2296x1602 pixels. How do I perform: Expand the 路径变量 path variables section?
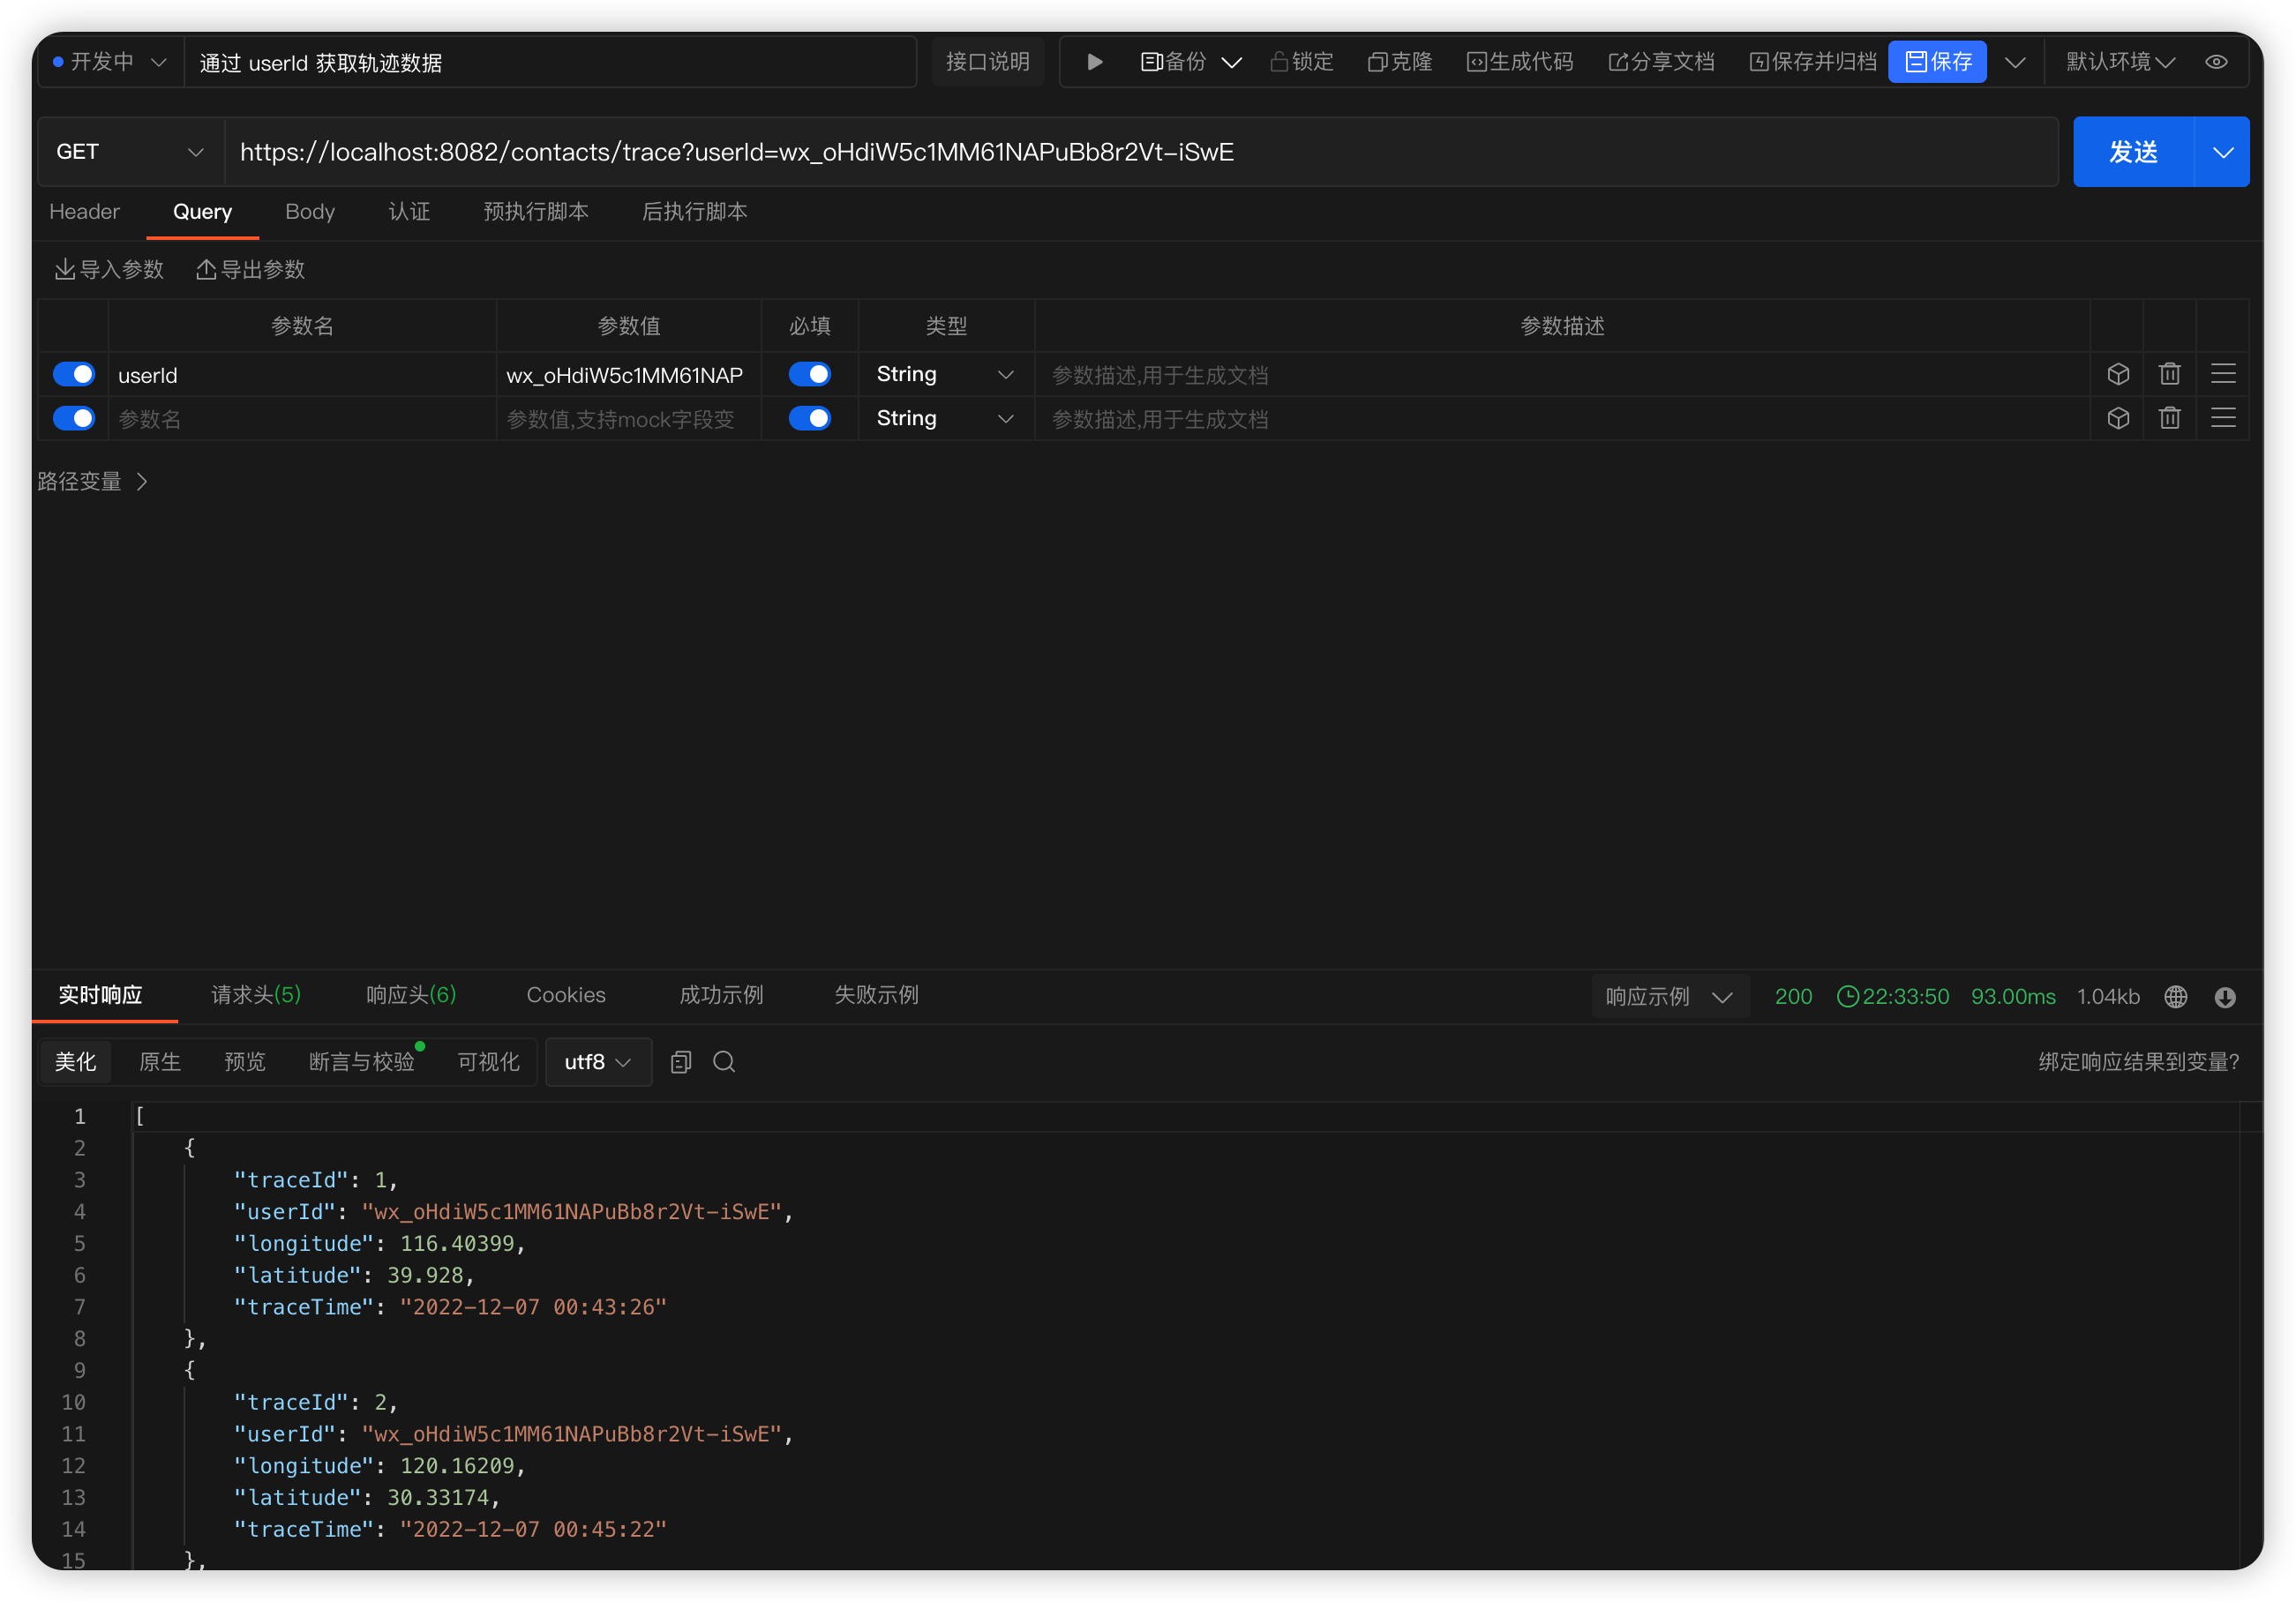(x=93, y=482)
